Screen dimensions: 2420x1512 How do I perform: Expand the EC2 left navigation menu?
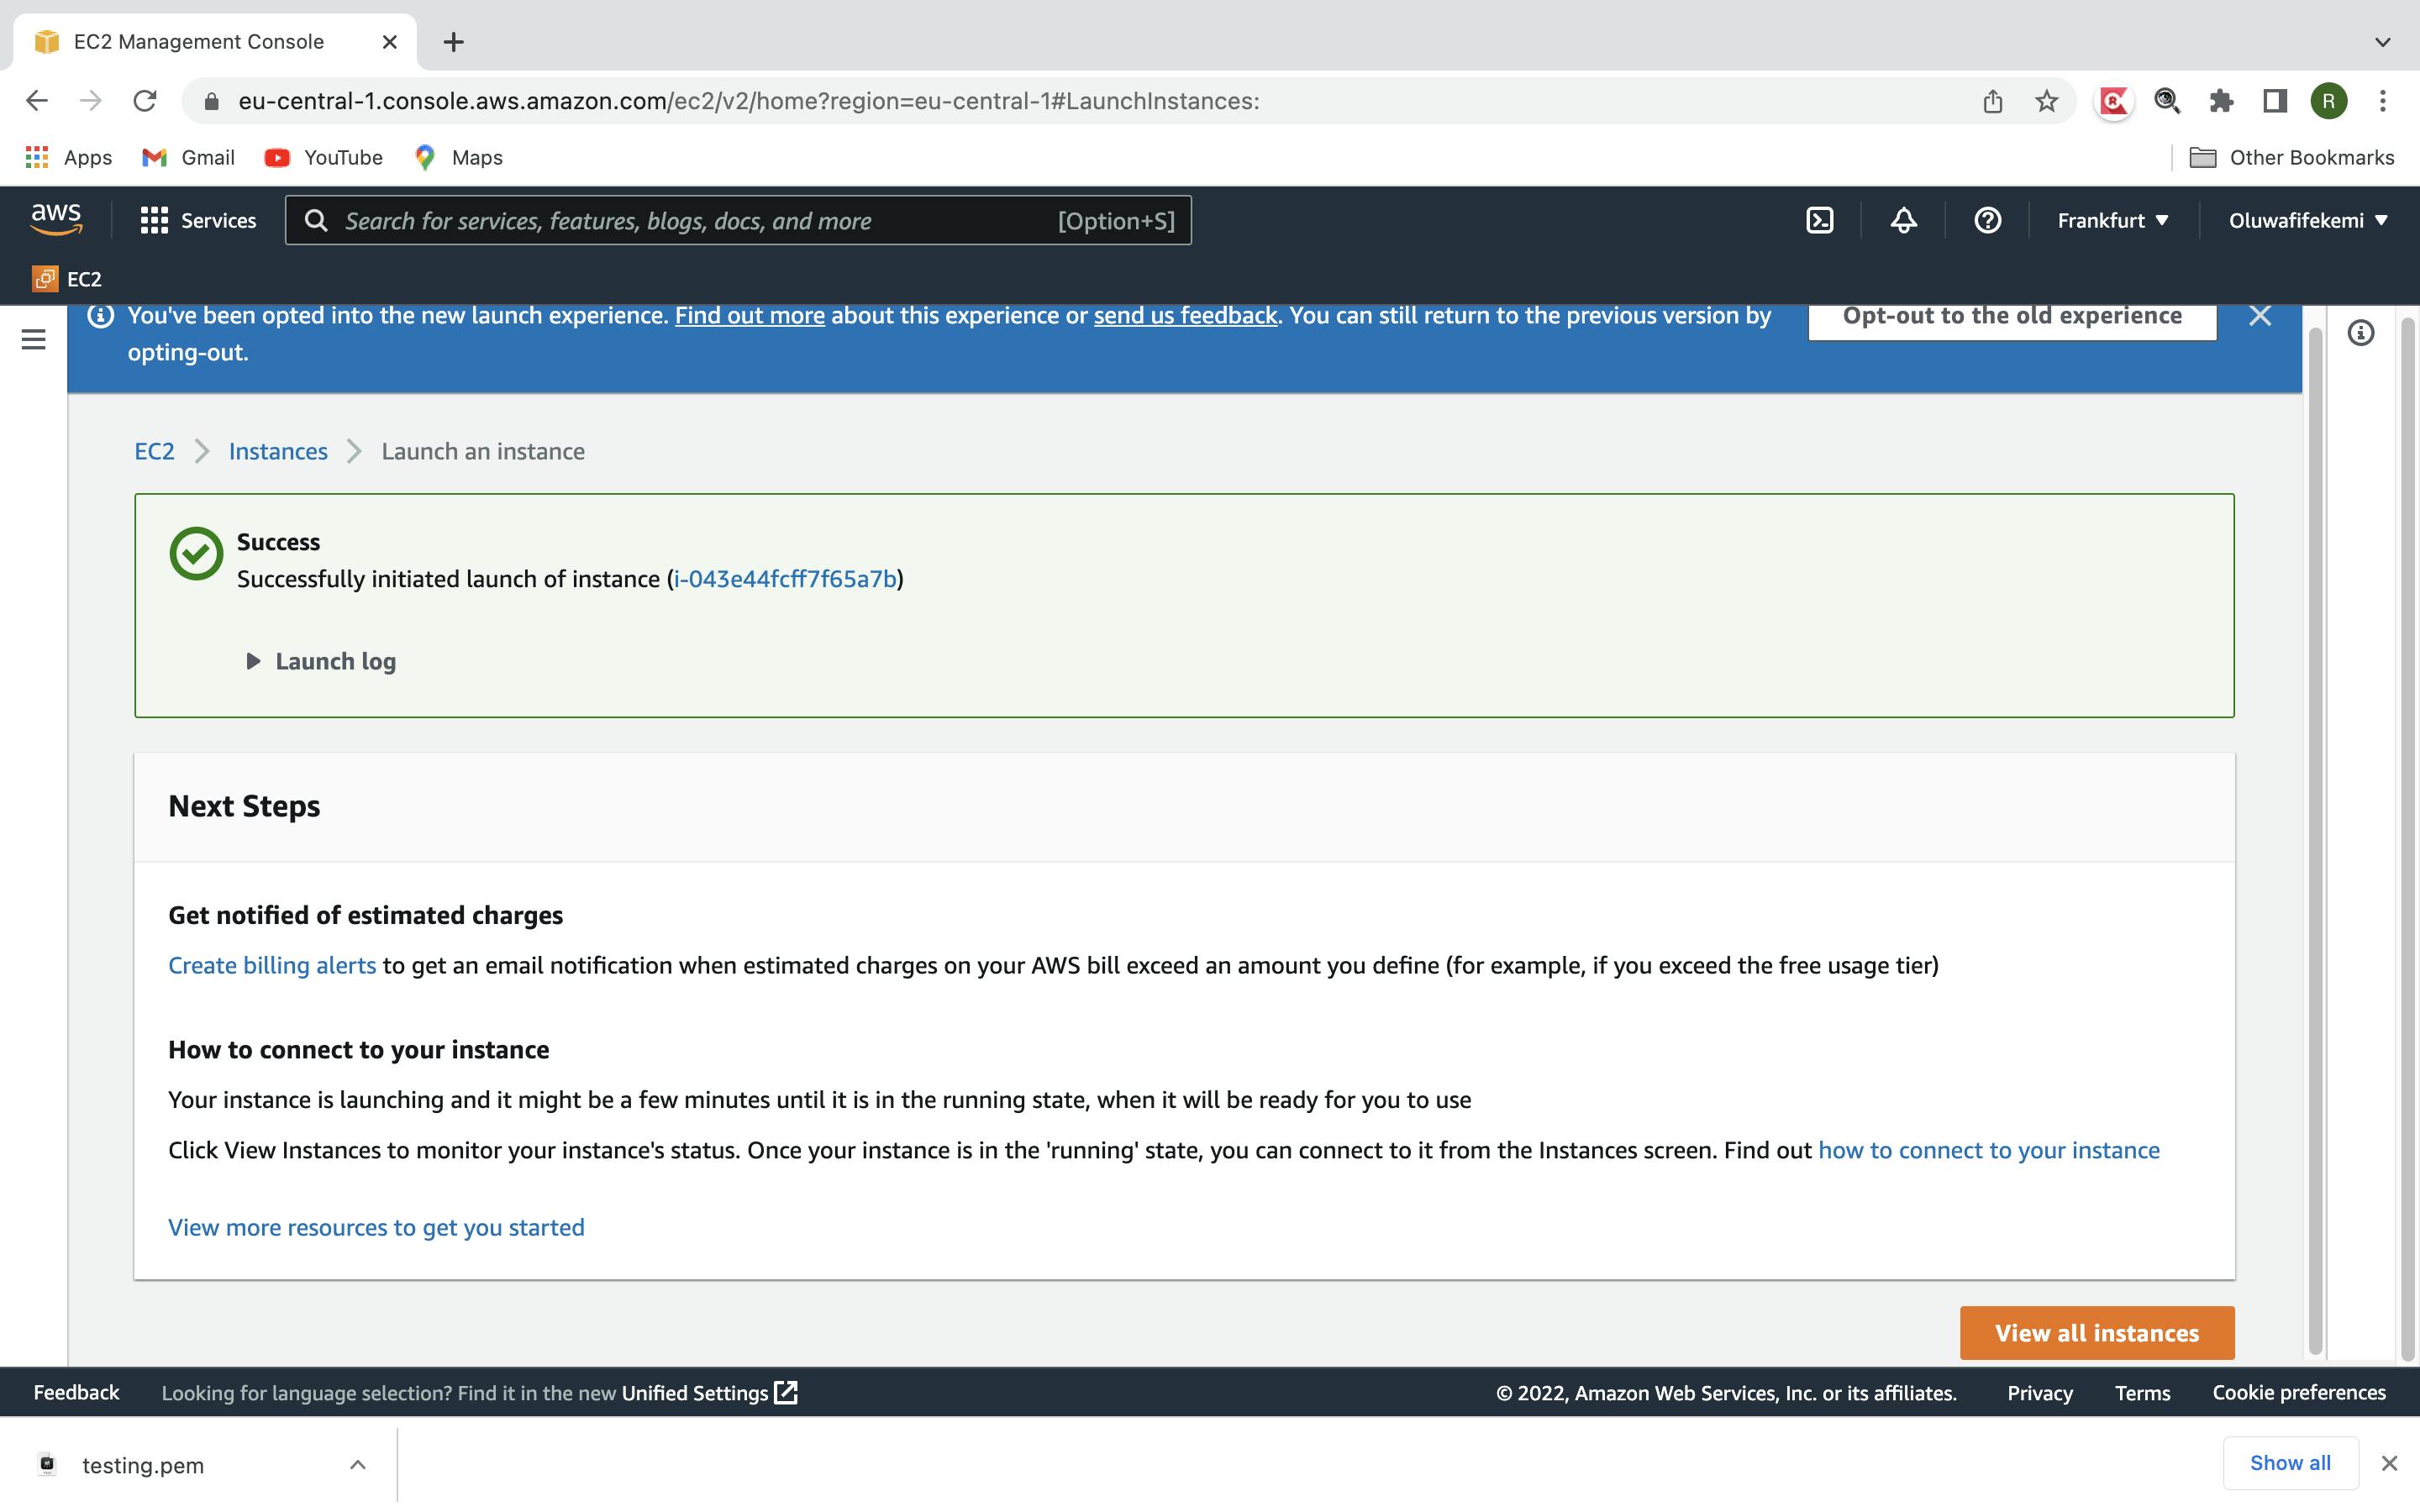(29, 339)
